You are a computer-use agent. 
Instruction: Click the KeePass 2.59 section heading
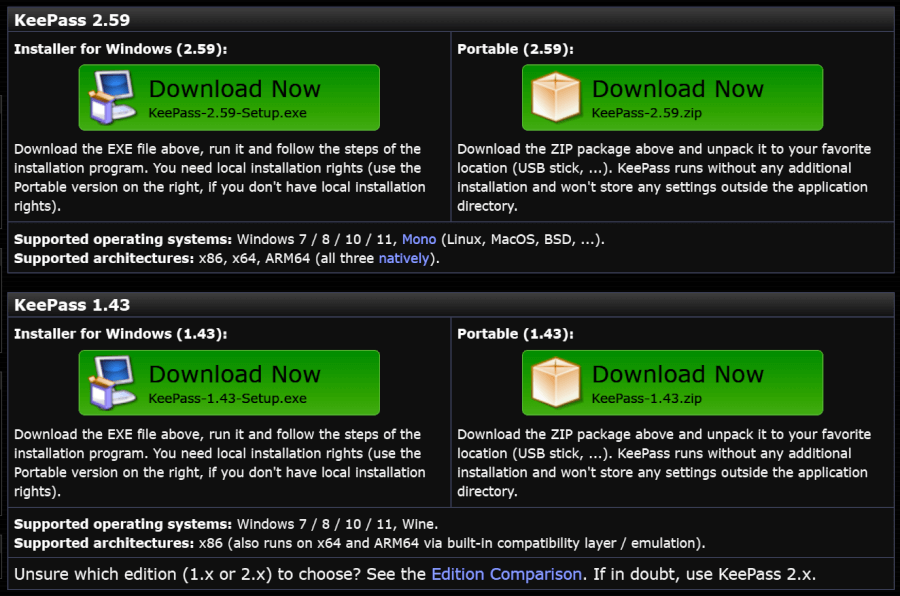tap(72, 20)
